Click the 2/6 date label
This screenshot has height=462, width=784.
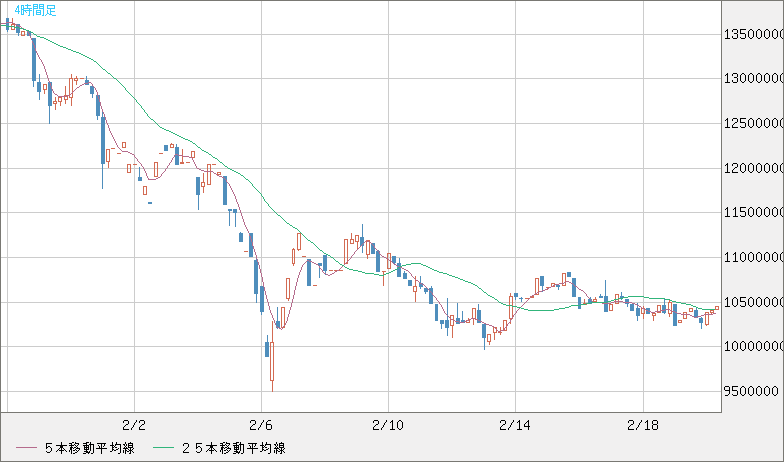point(261,426)
